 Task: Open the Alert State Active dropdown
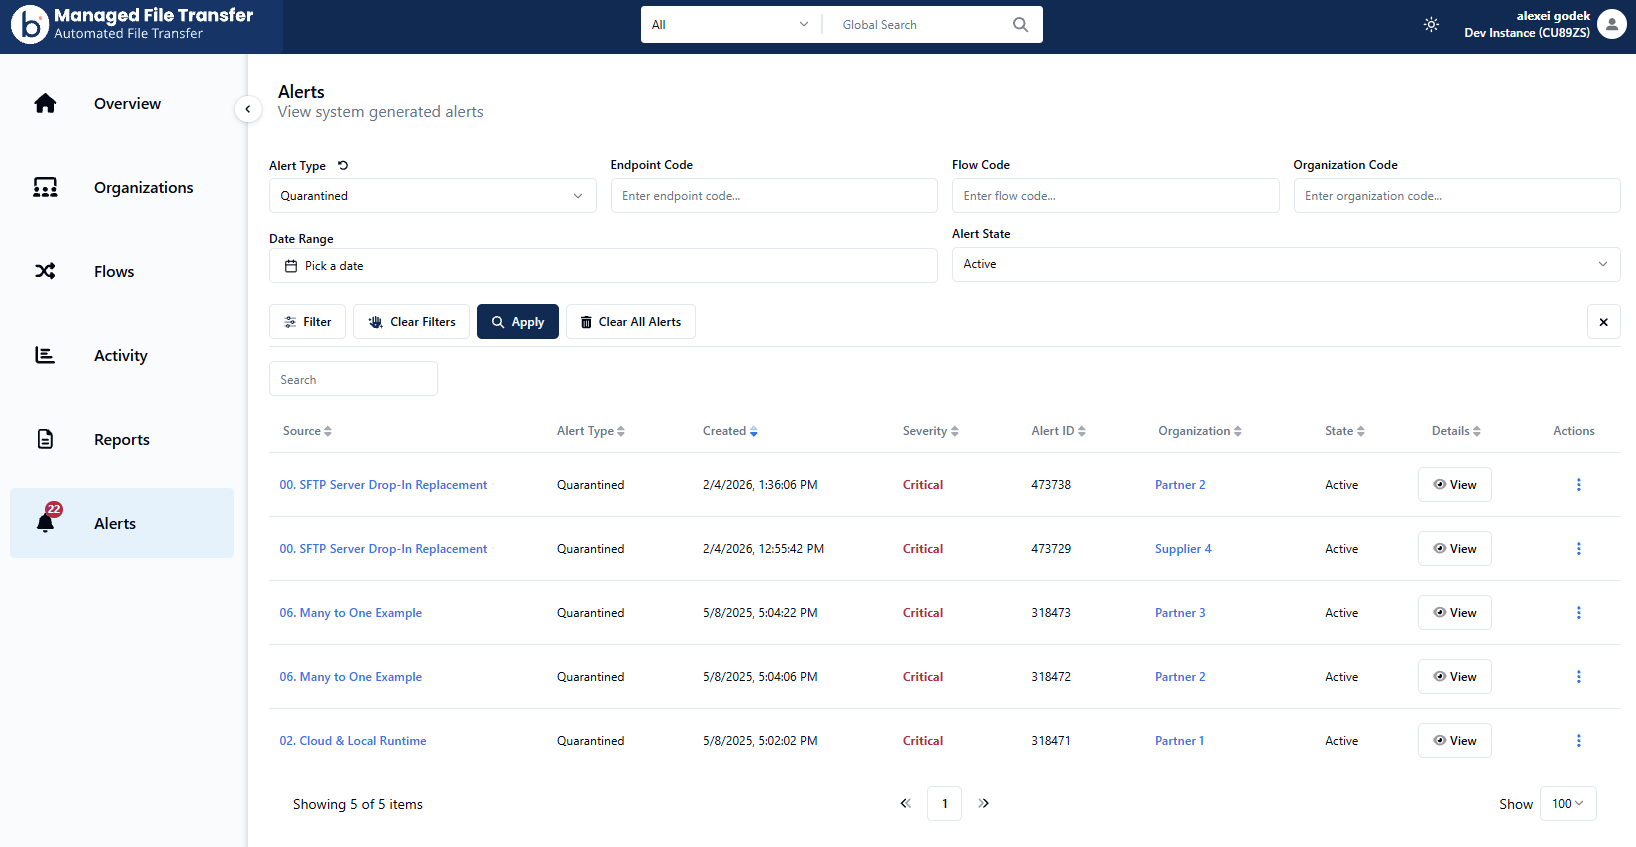coord(1285,265)
